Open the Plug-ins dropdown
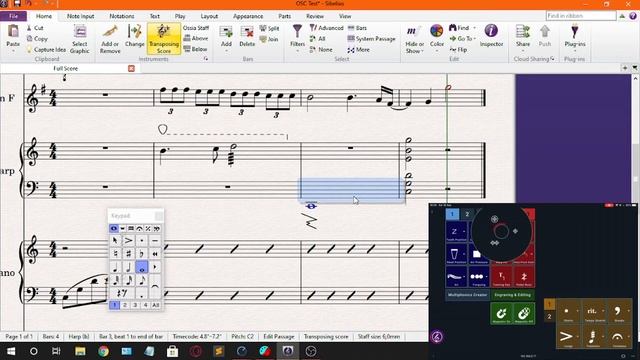This screenshot has width=640, height=360. pos(575,38)
